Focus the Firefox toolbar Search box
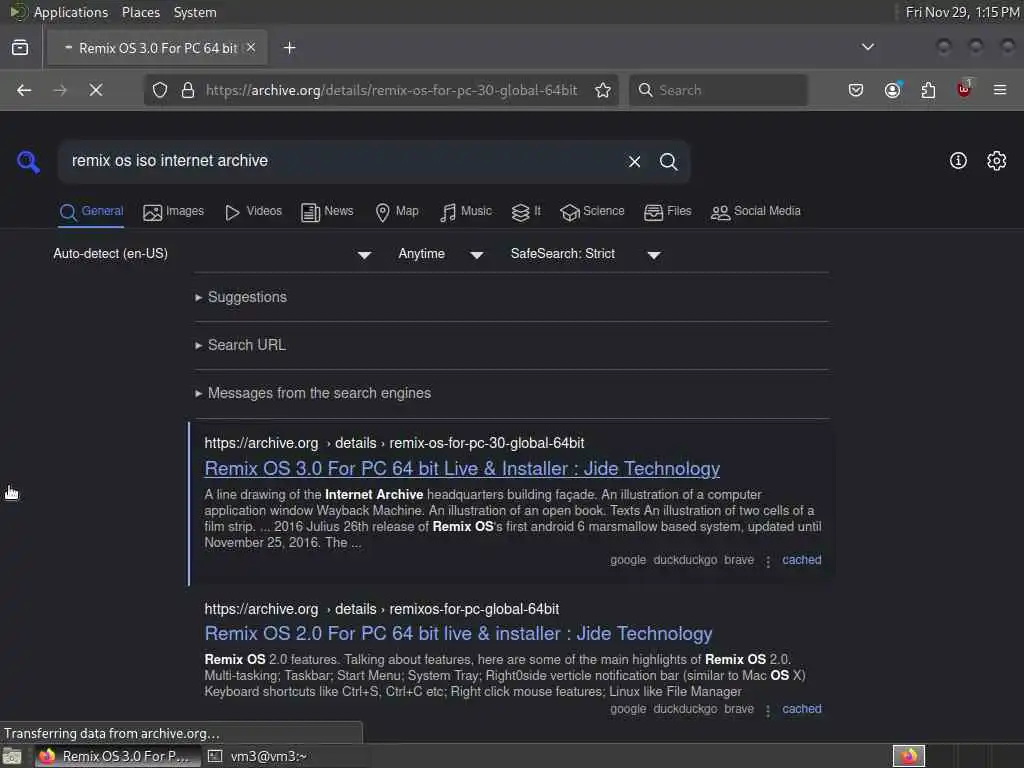The height and width of the screenshot is (768, 1024). coord(718,90)
